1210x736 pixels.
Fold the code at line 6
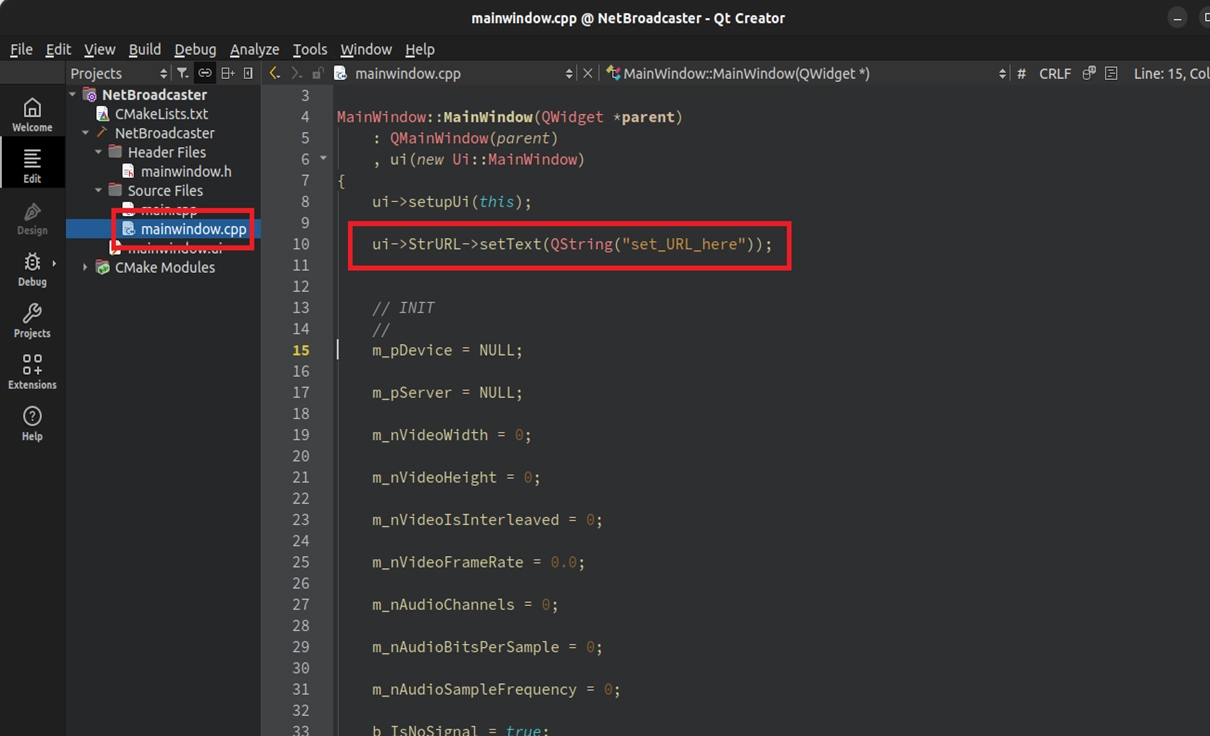click(x=323, y=159)
